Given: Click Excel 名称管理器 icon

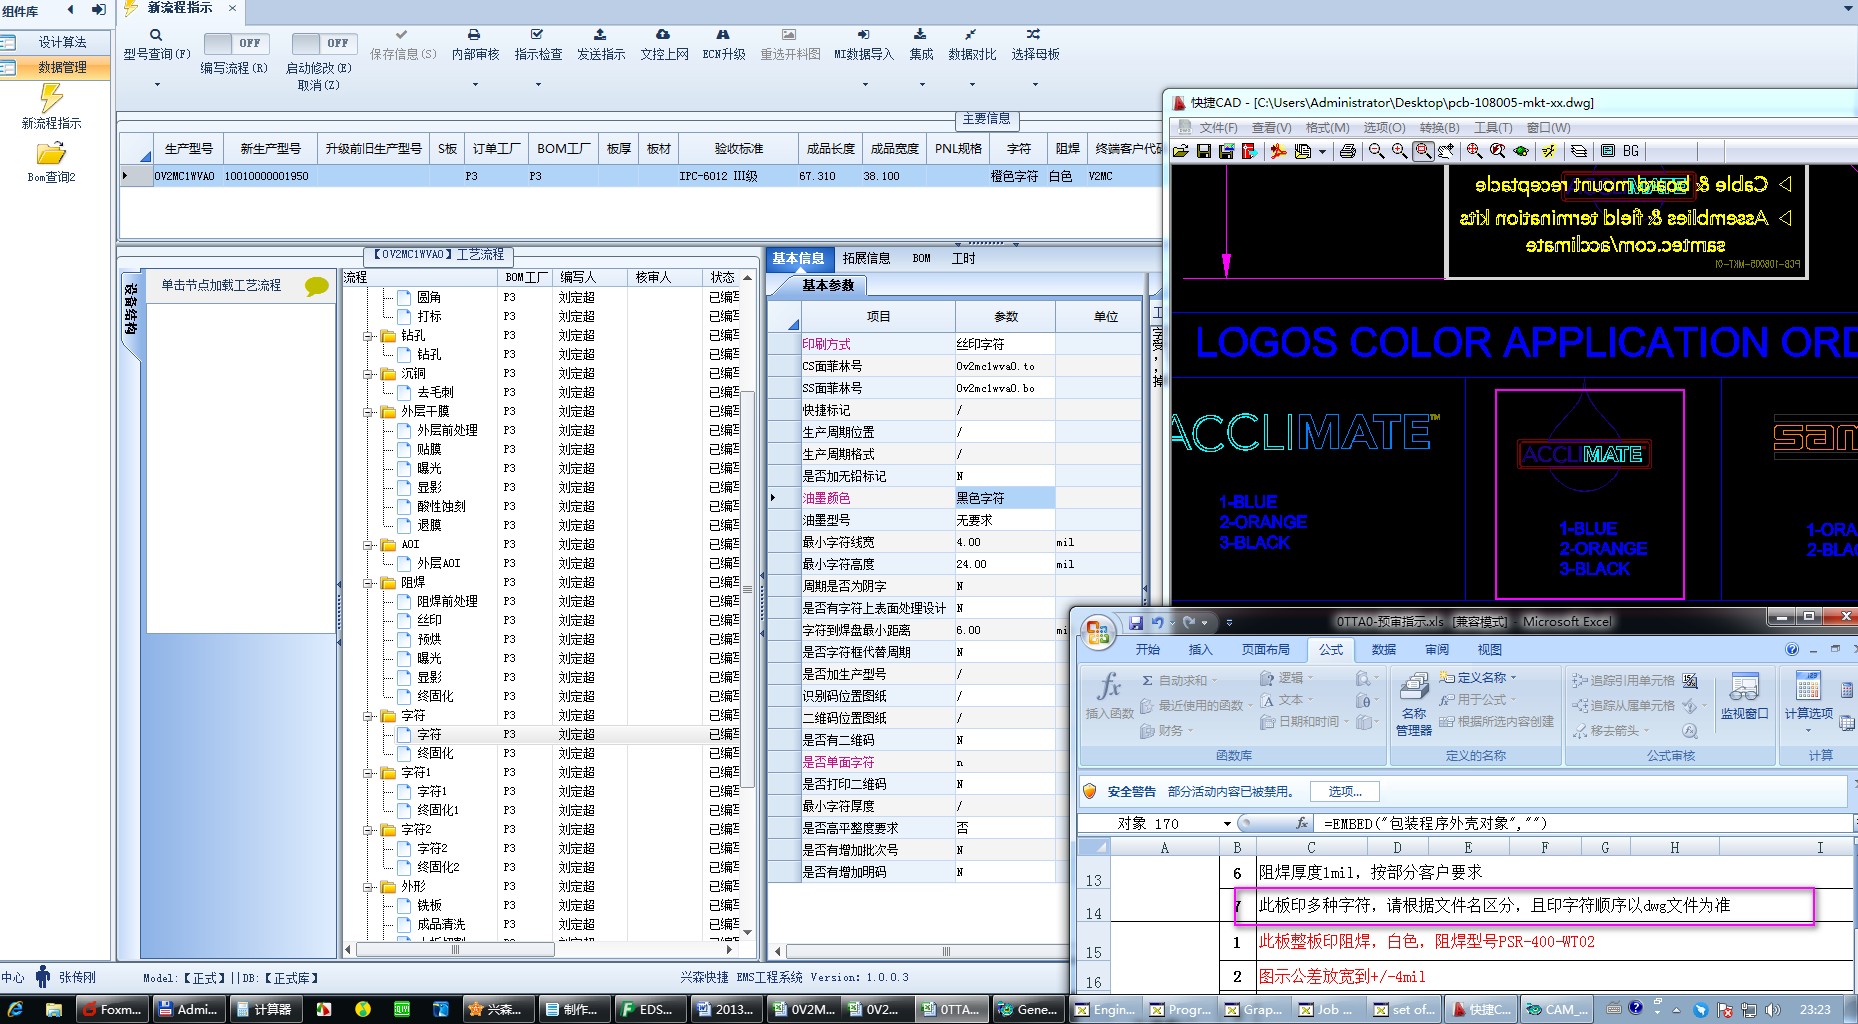Looking at the screenshot, I should [1414, 704].
